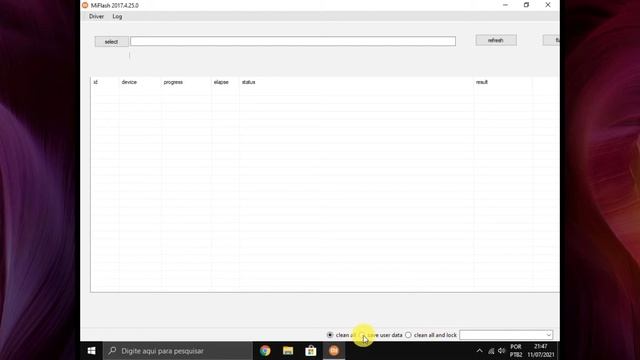Screen dimensions: 640x360
Task: Focus the firmware path input field
Action: [293, 41]
